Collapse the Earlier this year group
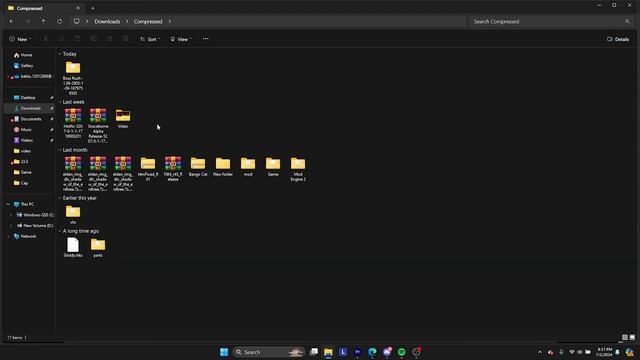 point(60,198)
